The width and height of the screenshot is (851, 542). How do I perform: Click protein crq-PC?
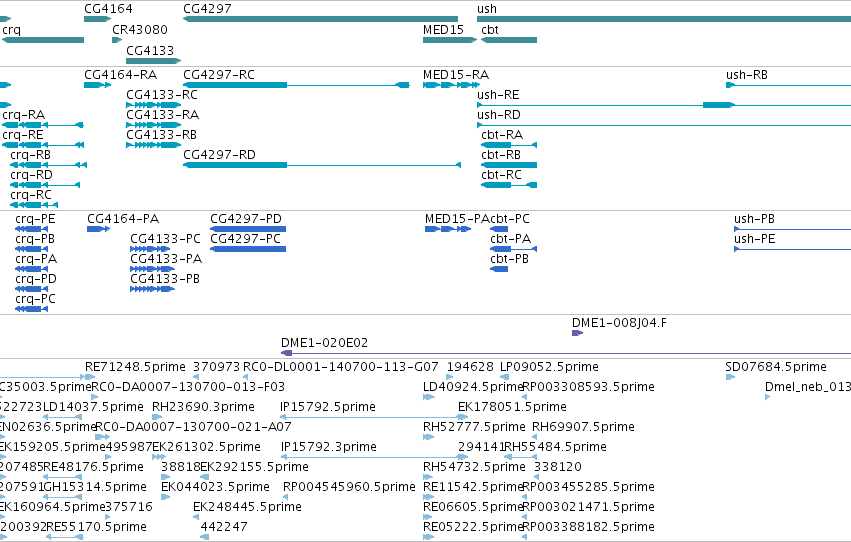pos(35,299)
